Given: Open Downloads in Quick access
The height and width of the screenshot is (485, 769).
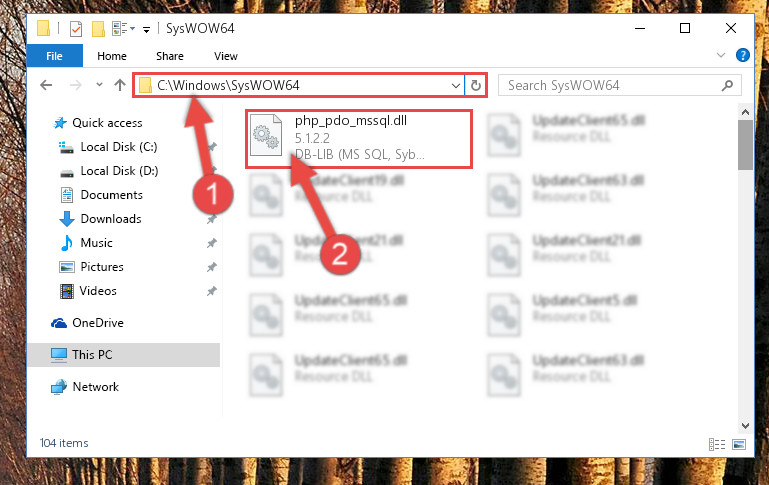Looking at the screenshot, I should (111, 219).
